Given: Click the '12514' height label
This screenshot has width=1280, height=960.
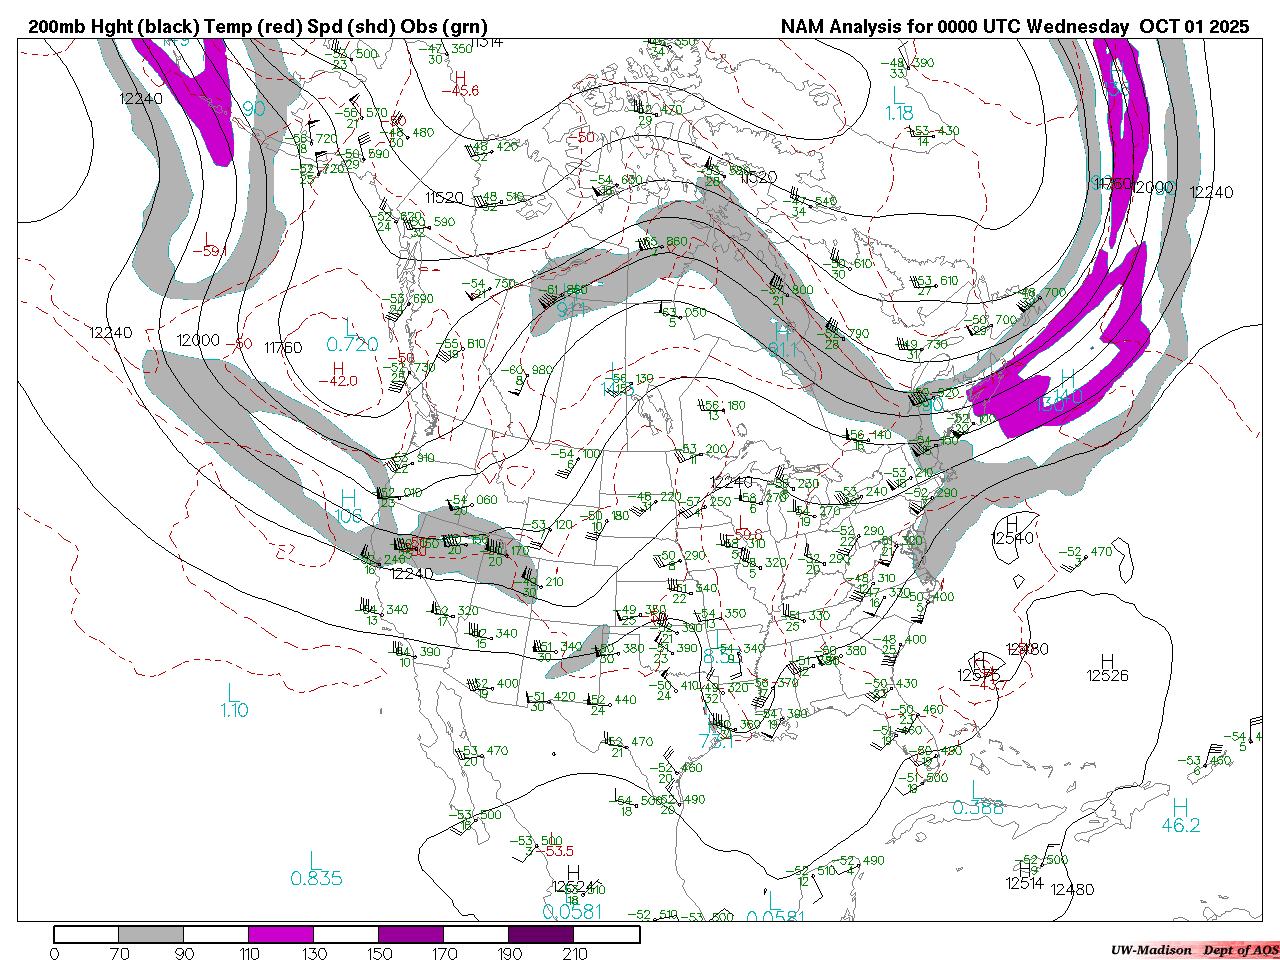Looking at the screenshot, I should [x=1025, y=883].
